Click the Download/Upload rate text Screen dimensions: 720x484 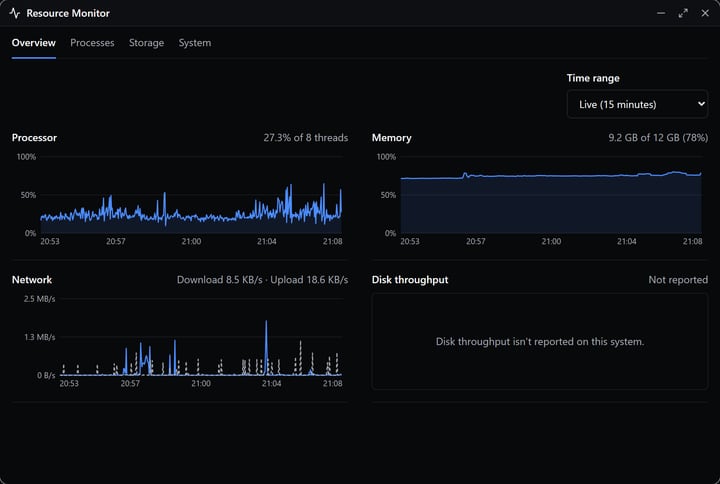pyautogui.click(x=262, y=280)
